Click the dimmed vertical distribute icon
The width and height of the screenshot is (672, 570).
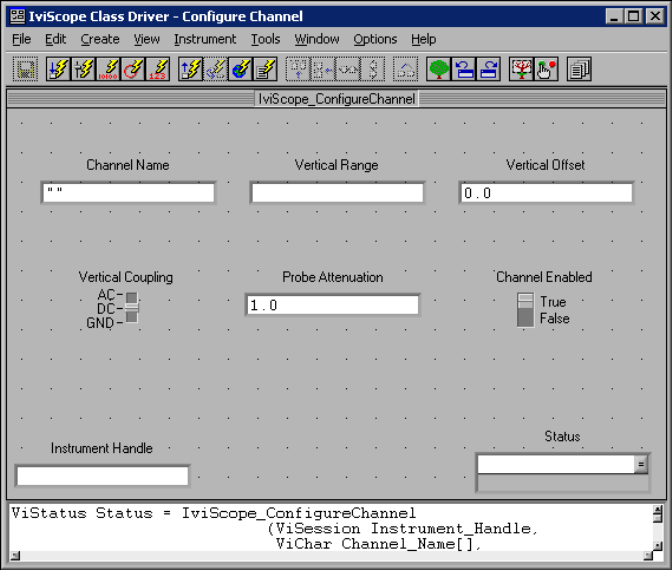[x=373, y=69]
